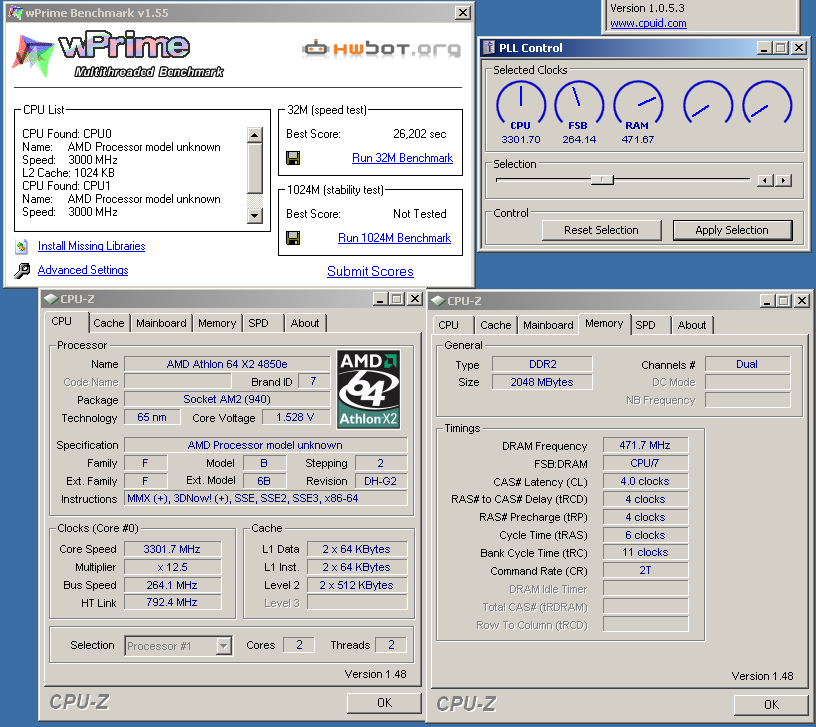Click the floppy save icon for 32M score
The height and width of the screenshot is (727, 816).
293,158
